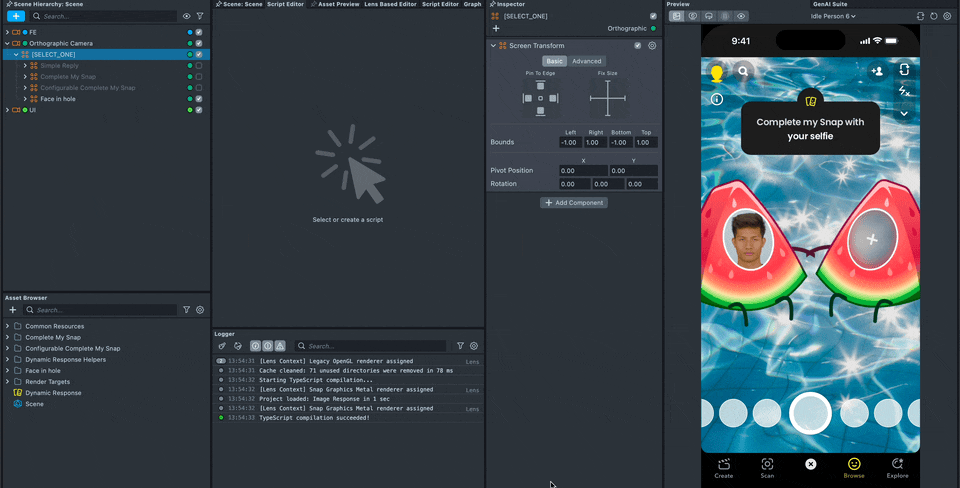This screenshot has width=960, height=488.
Task: Click the blue add object button in Scene Hierarchy
Action: pyautogui.click(x=16, y=17)
